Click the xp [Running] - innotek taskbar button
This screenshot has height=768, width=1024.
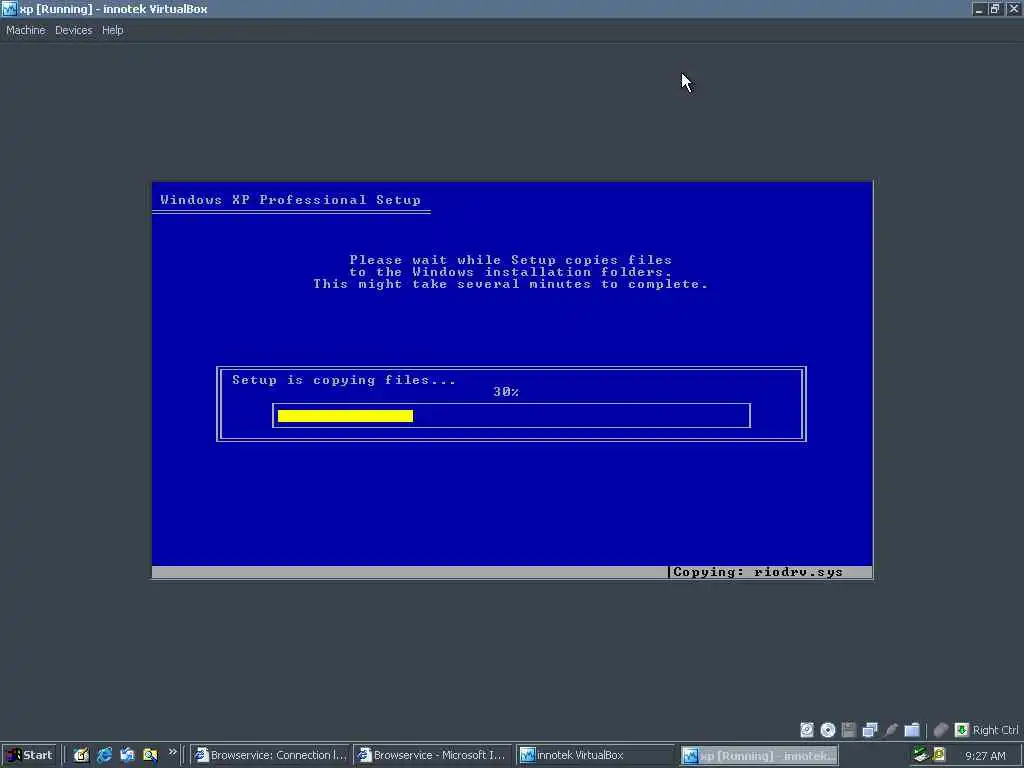(x=759, y=756)
